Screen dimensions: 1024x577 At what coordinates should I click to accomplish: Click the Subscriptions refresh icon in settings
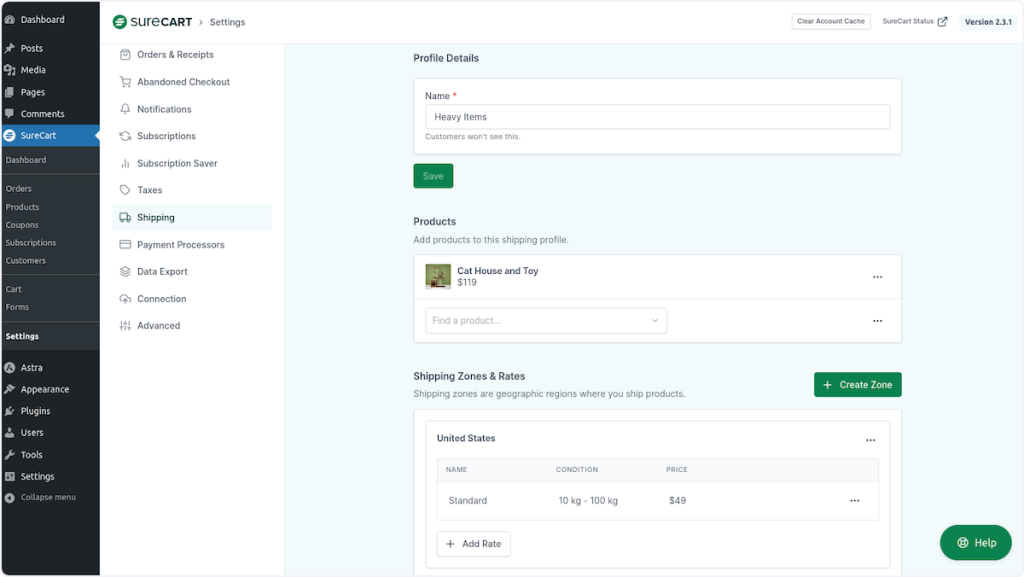(x=125, y=136)
